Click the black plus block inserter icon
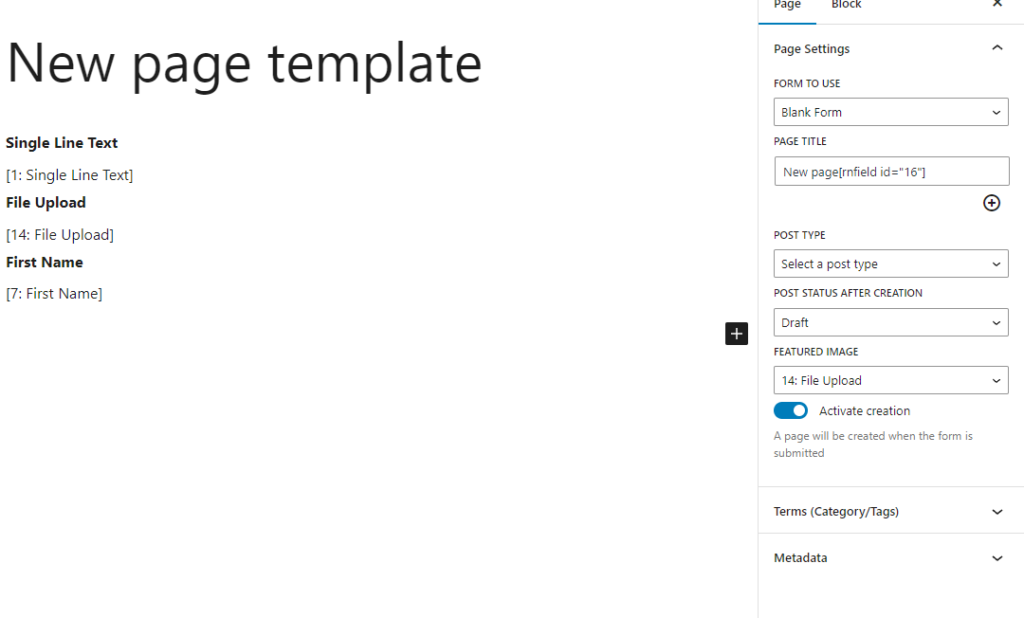Screen dimensions: 1024x618 click(736, 334)
